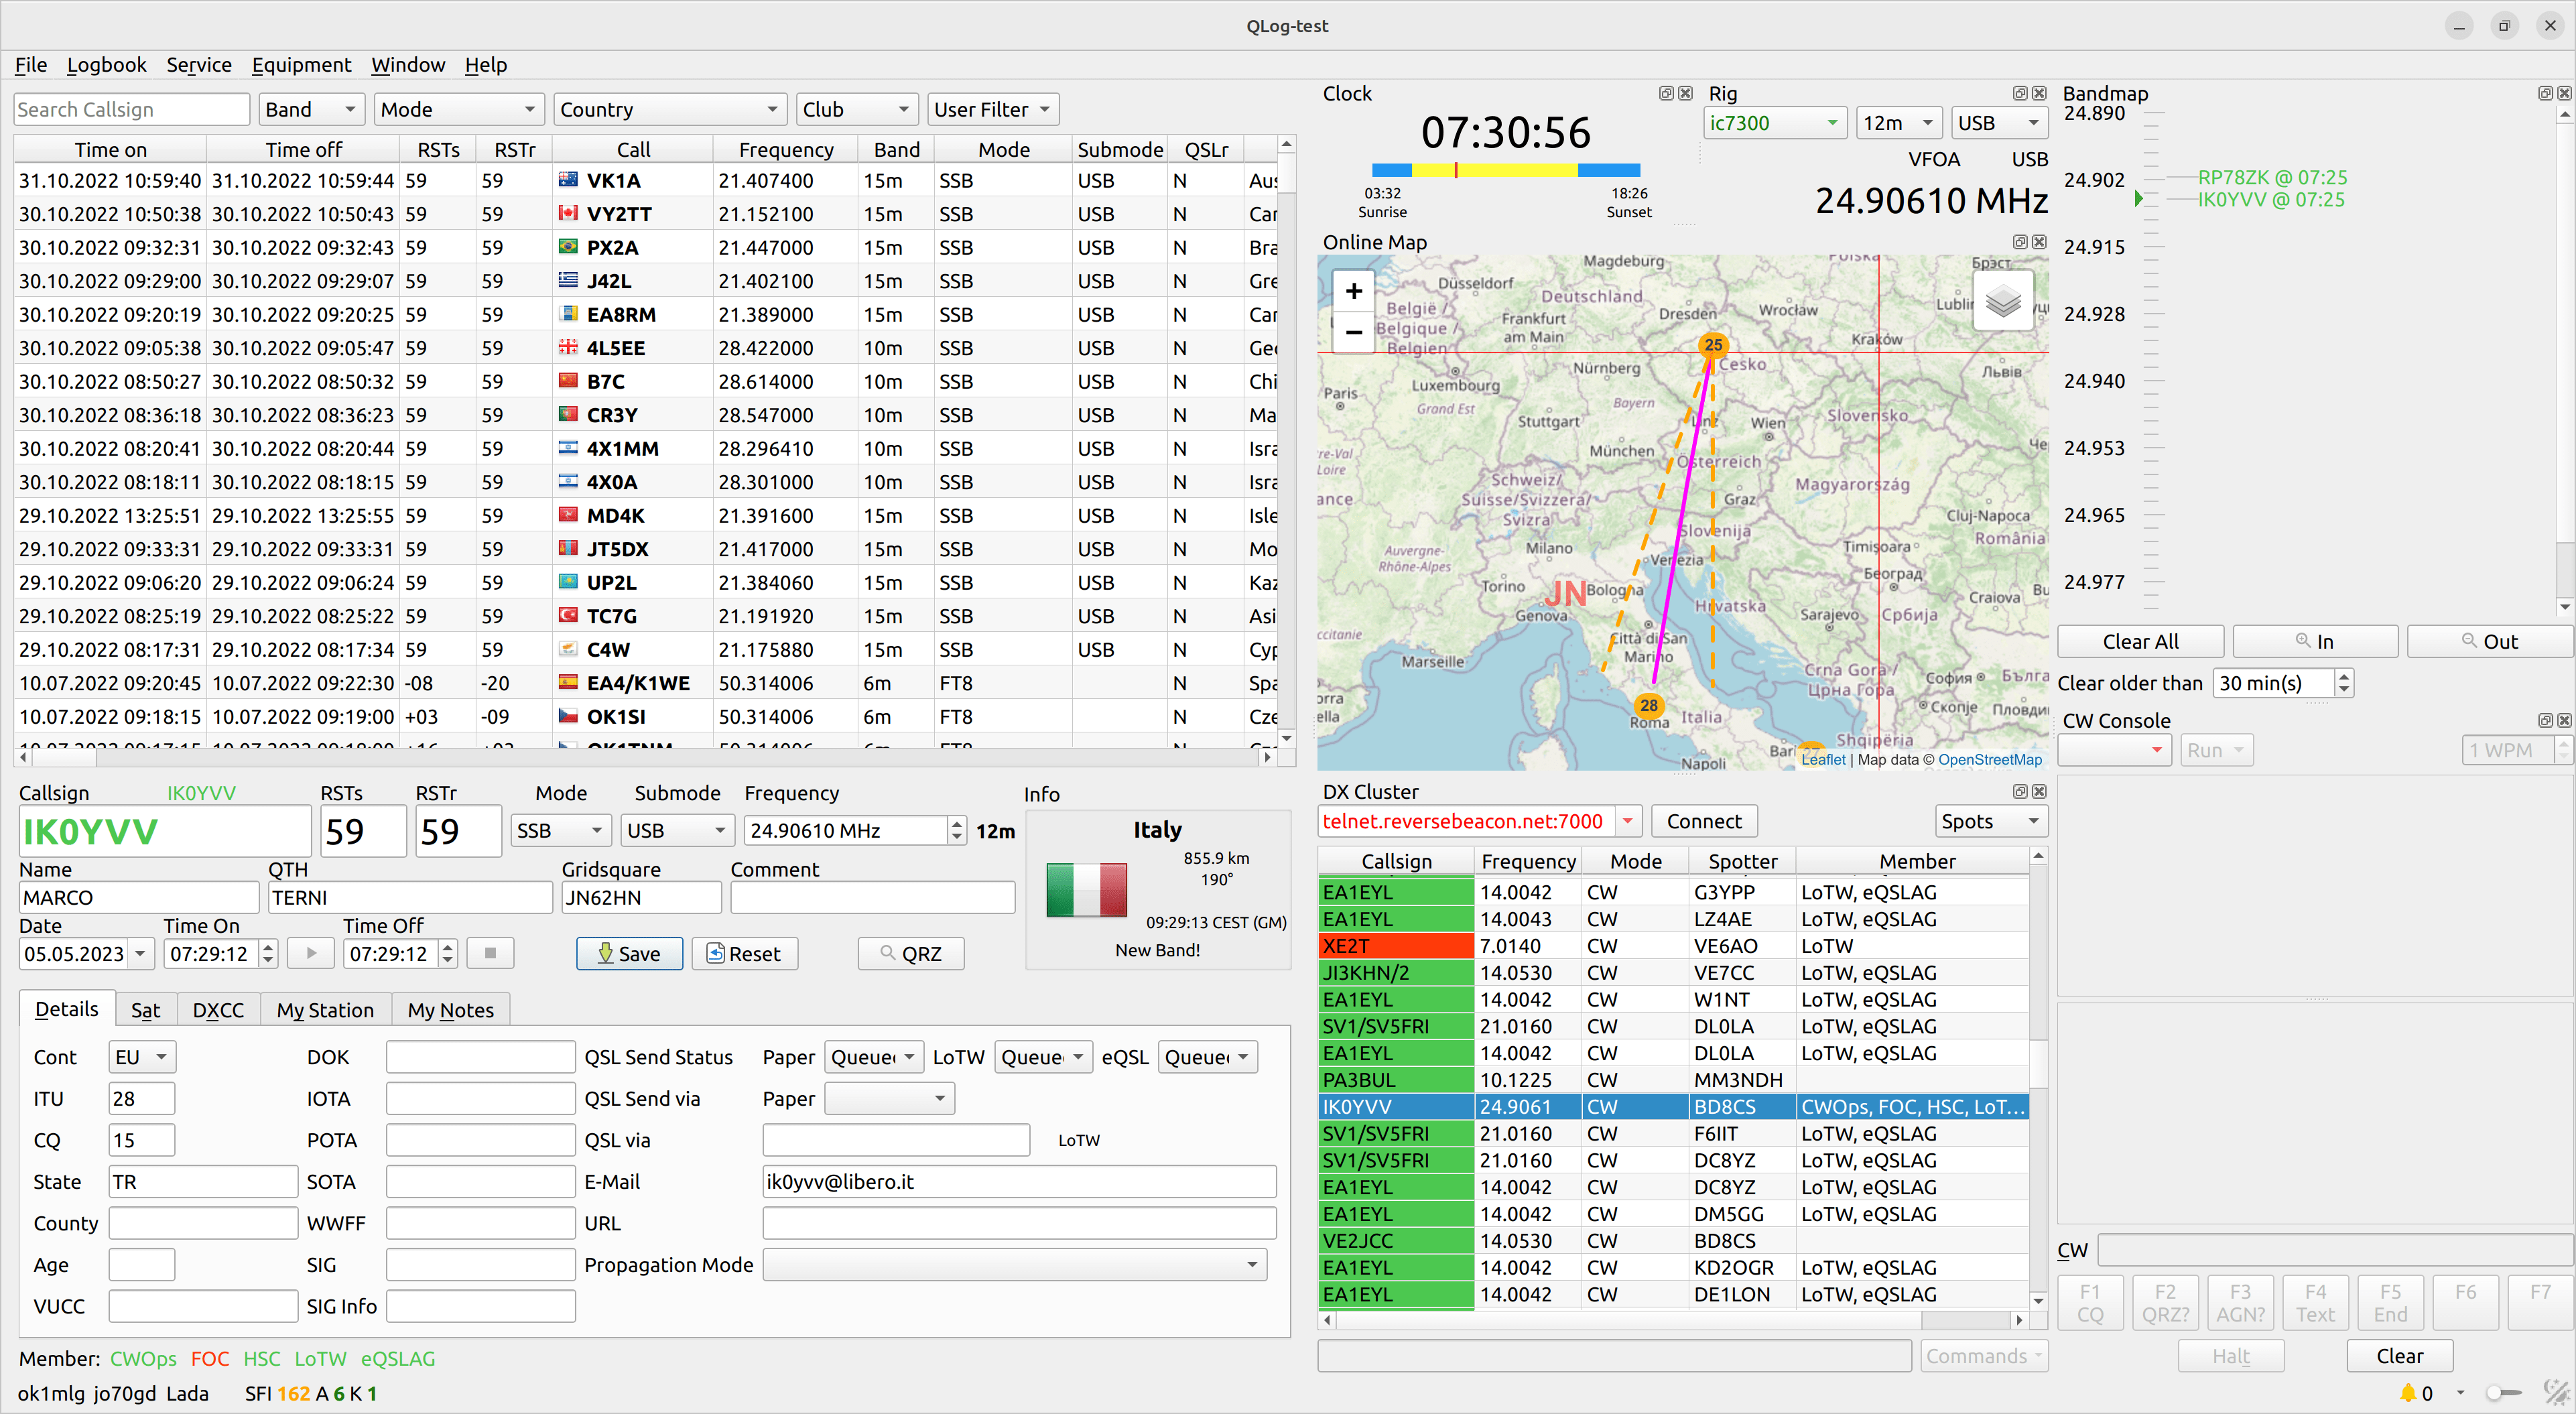Float the Clock panel

click(1666, 93)
